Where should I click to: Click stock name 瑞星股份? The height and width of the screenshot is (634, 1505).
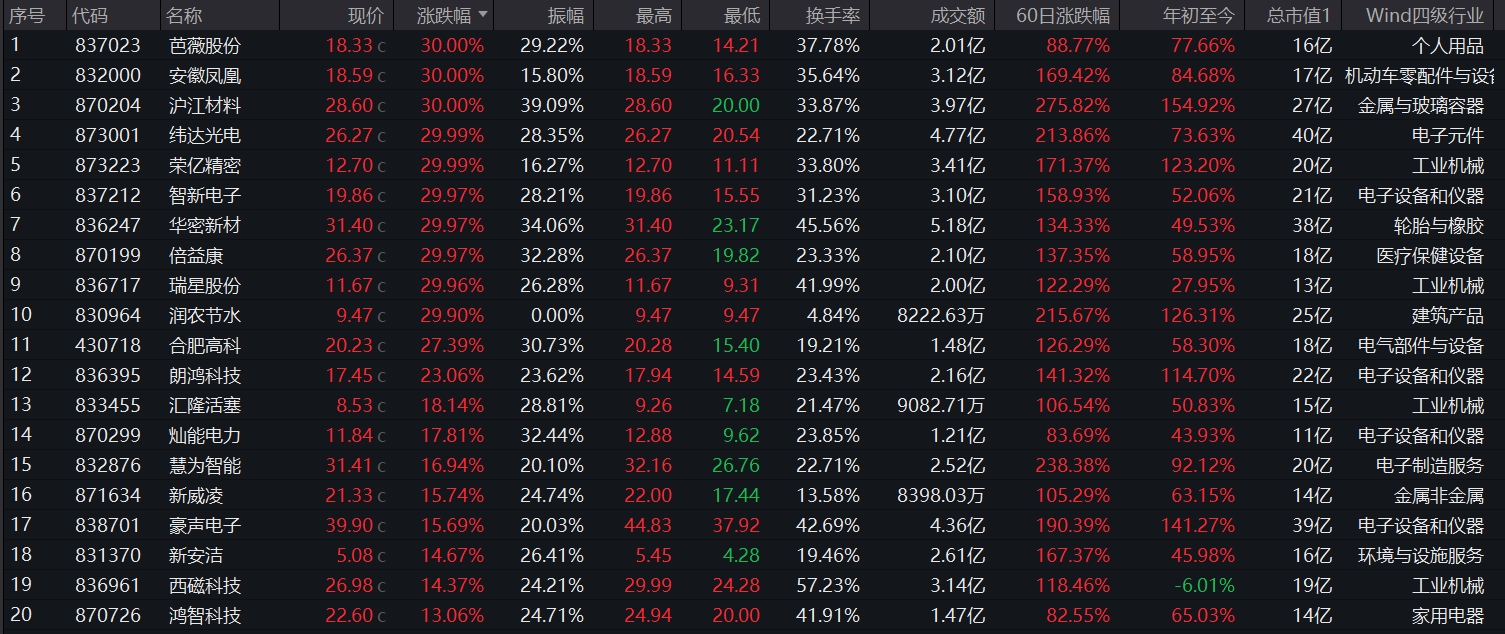205,285
